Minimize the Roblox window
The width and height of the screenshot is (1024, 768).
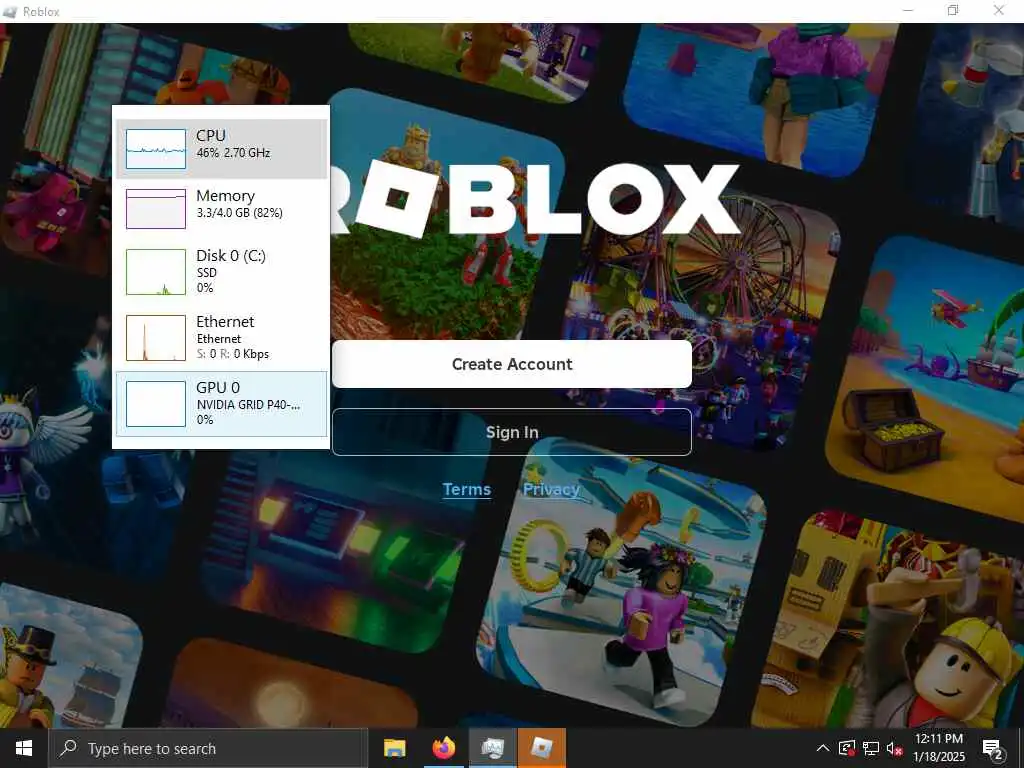(x=908, y=10)
